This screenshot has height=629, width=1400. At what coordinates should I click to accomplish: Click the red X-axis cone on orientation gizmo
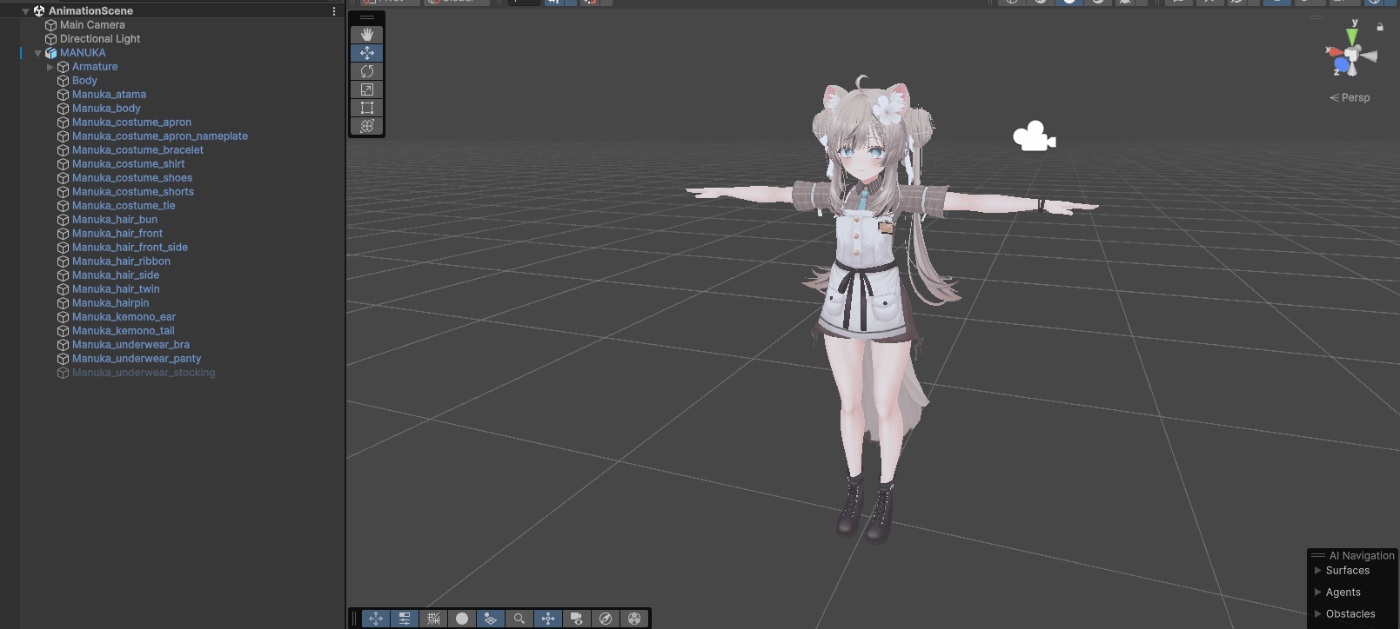[1334, 53]
